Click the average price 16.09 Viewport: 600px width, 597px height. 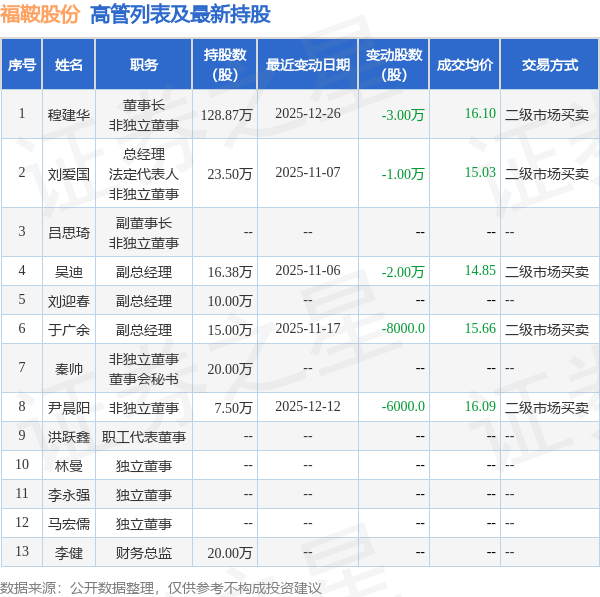(480, 406)
